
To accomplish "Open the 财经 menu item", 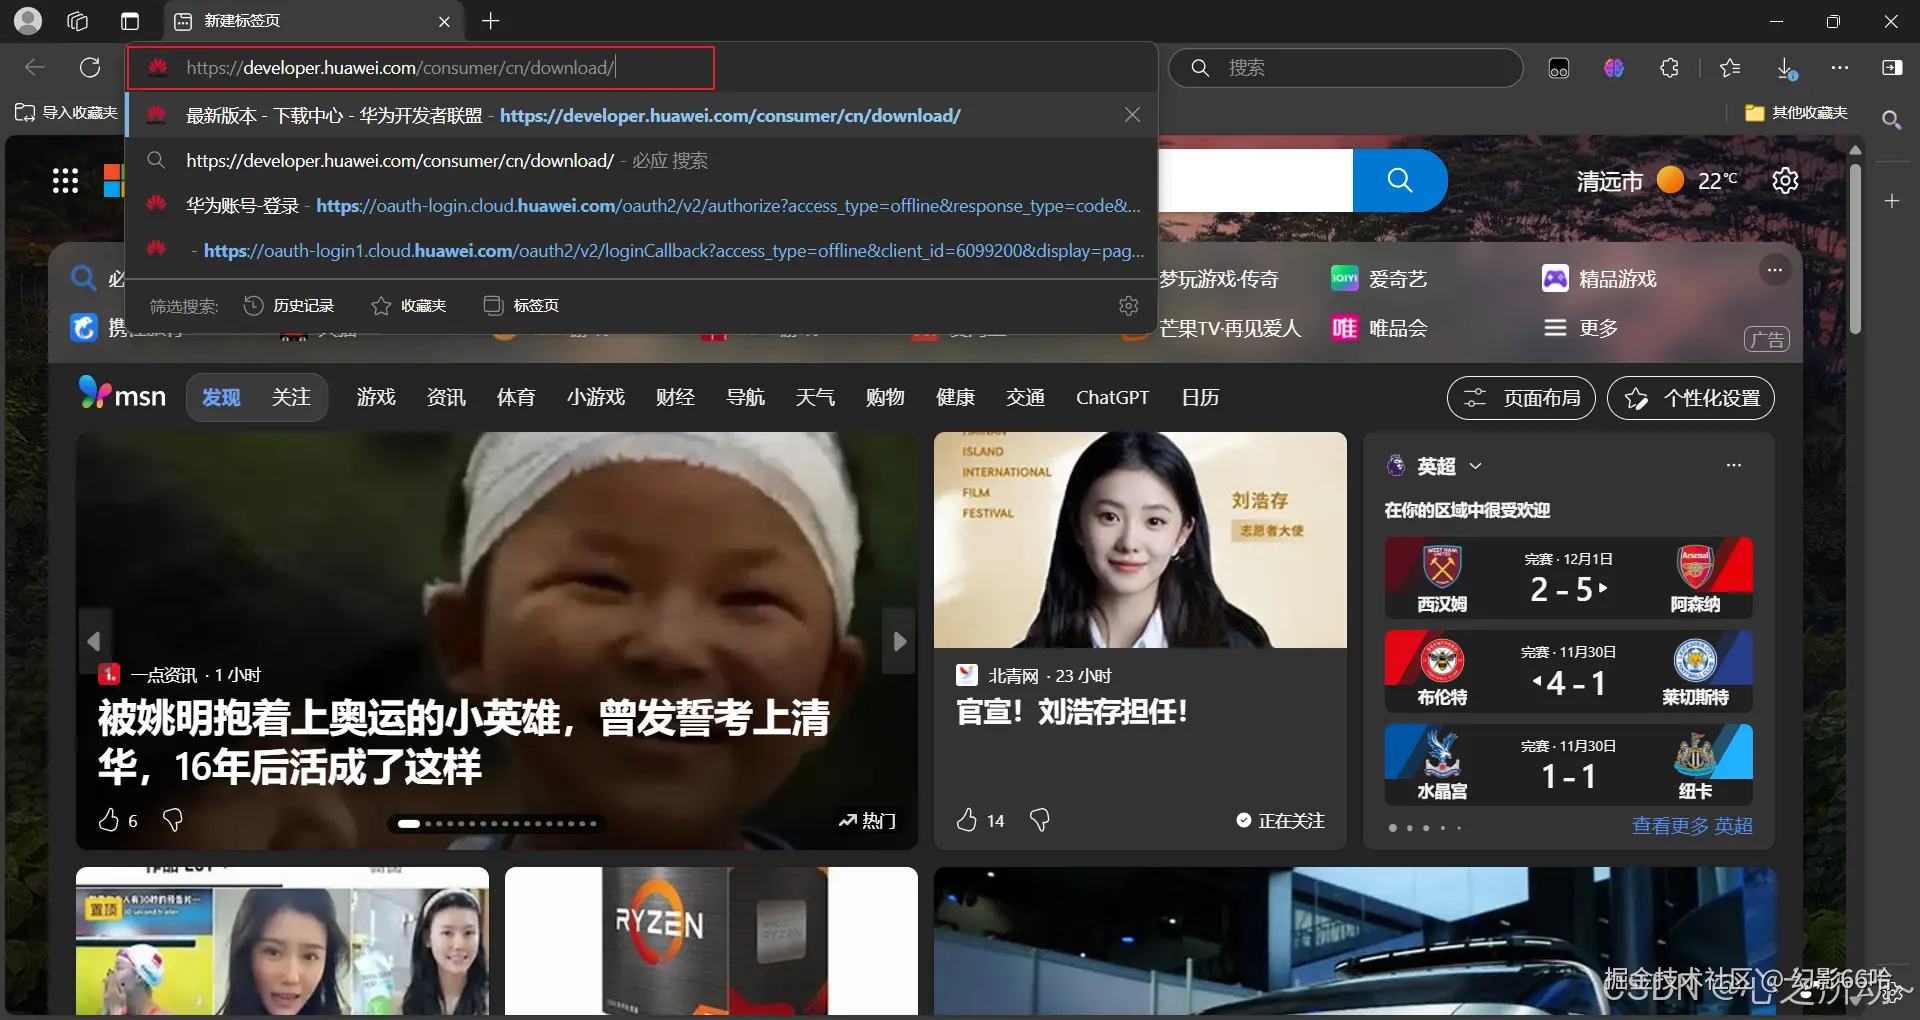I will (675, 398).
